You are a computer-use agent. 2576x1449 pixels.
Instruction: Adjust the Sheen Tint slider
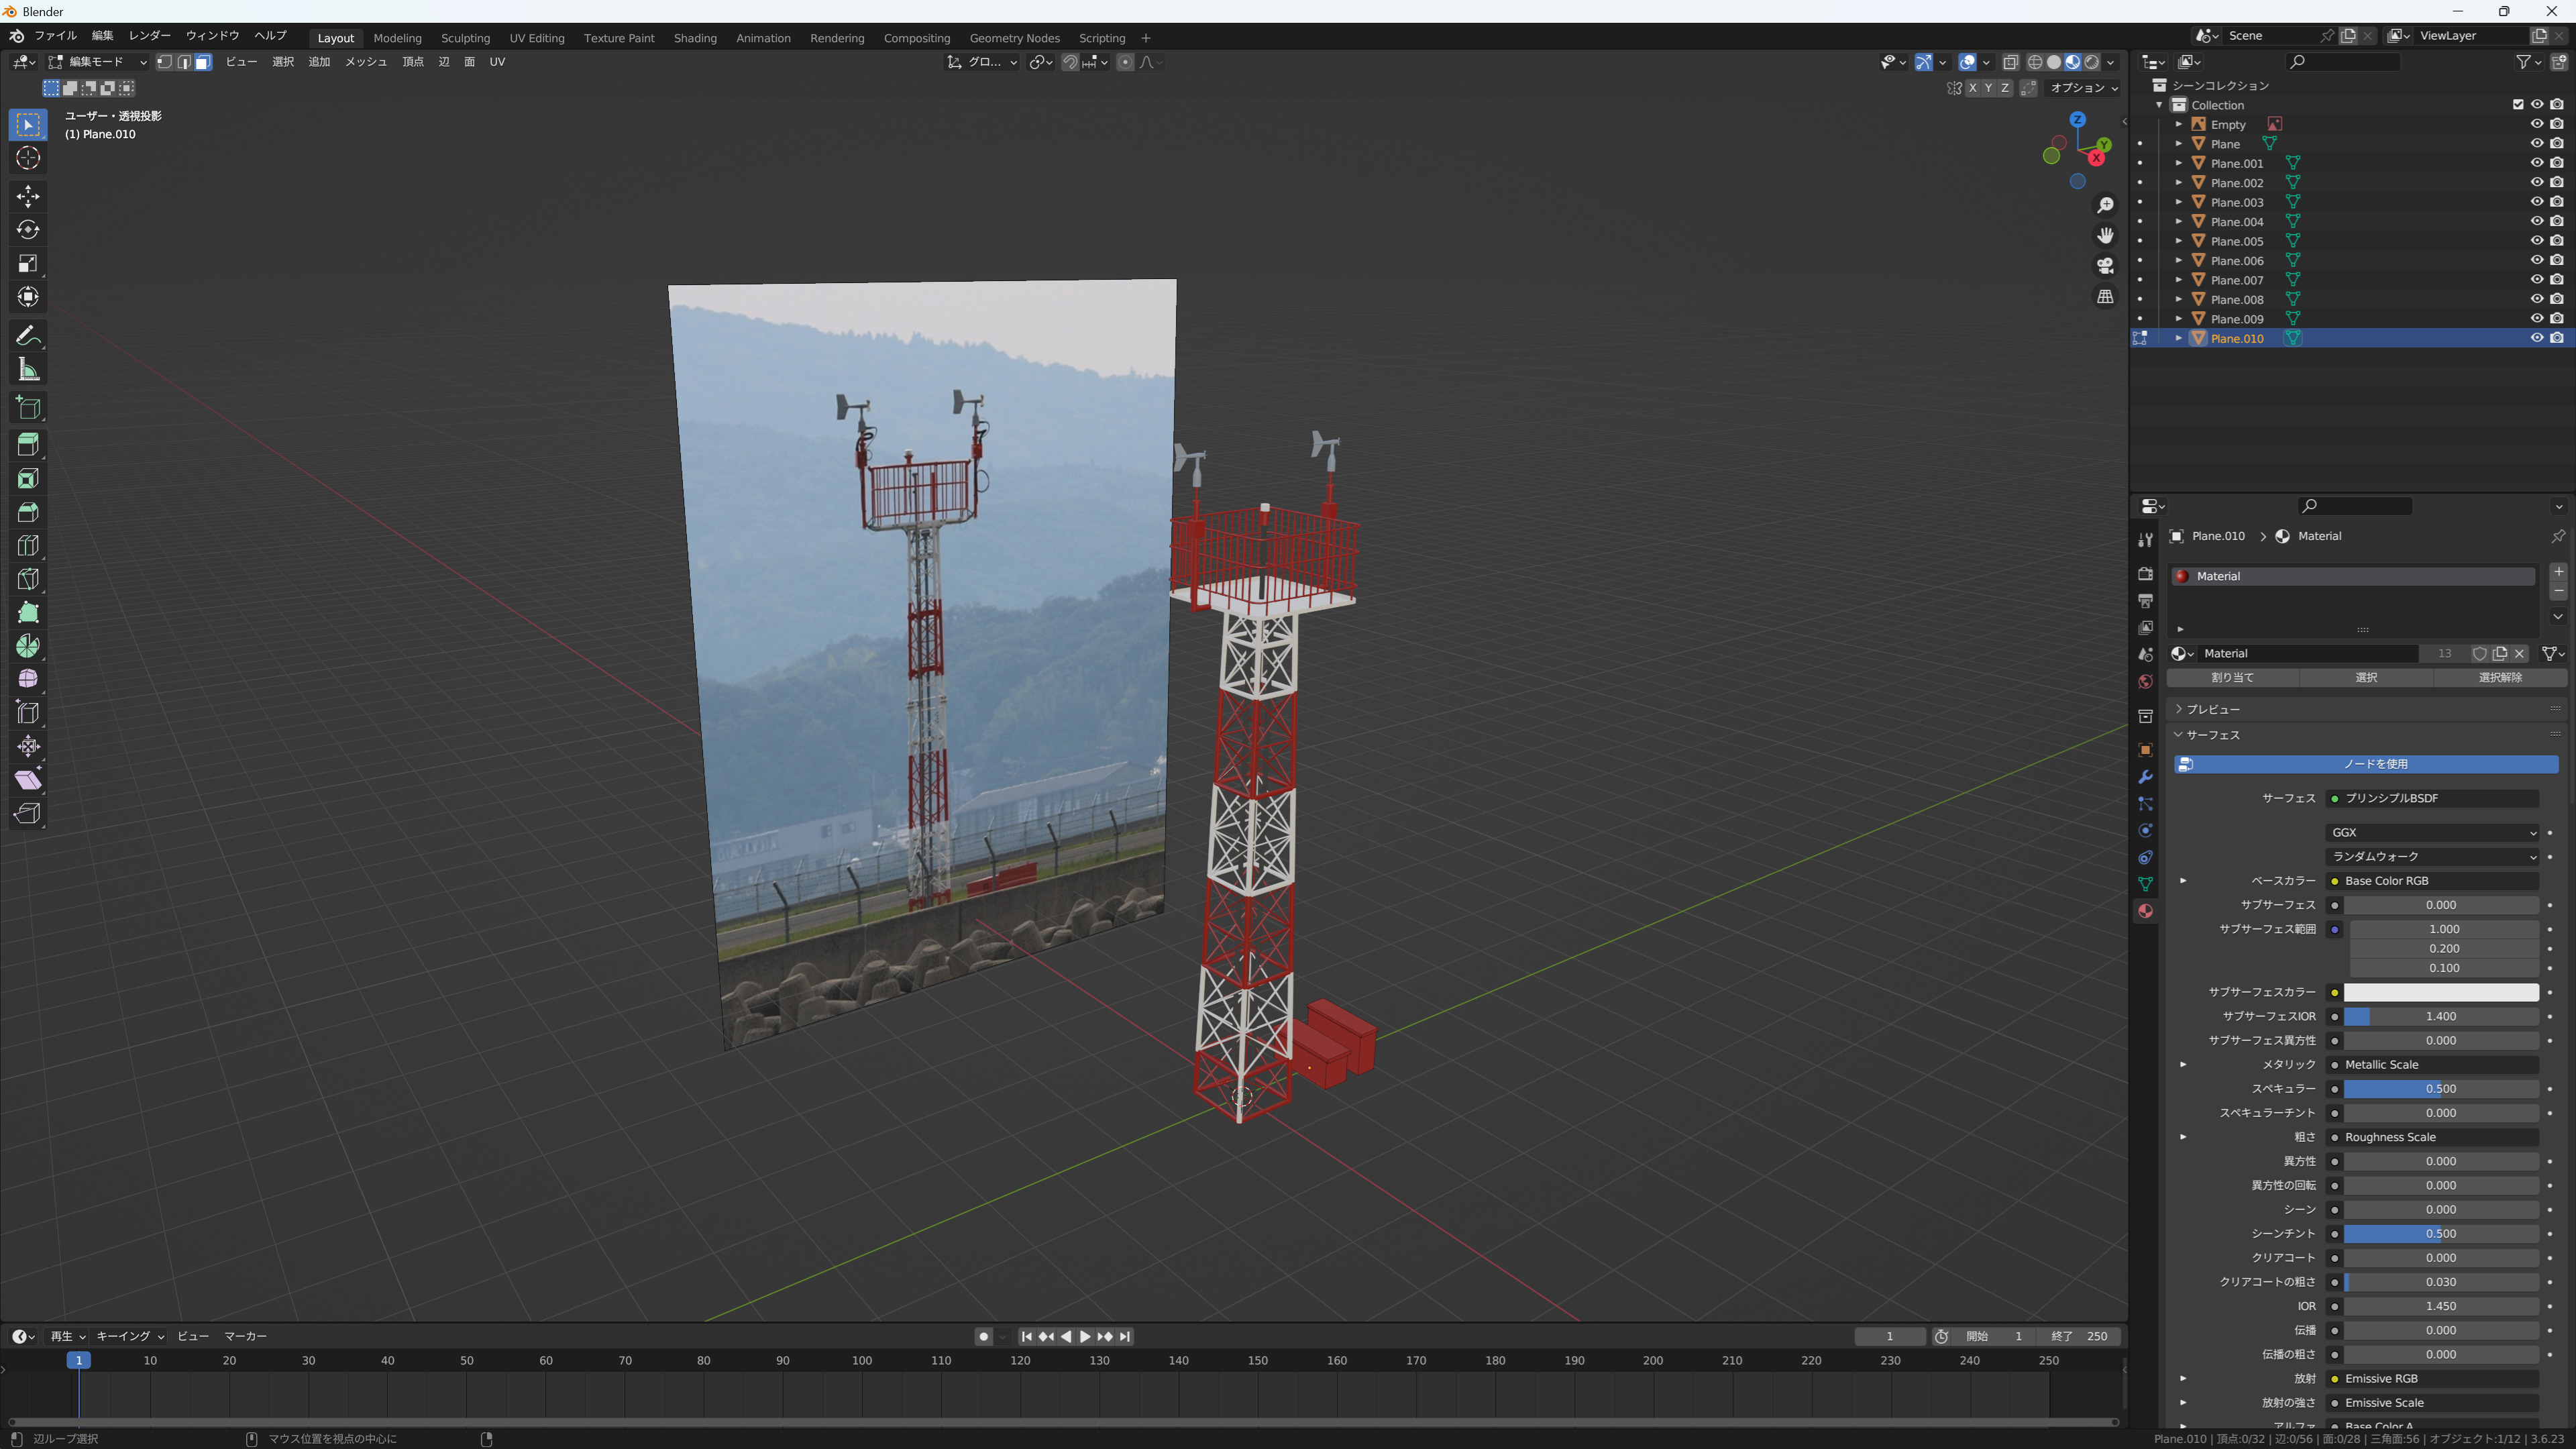[2441, 1234]
